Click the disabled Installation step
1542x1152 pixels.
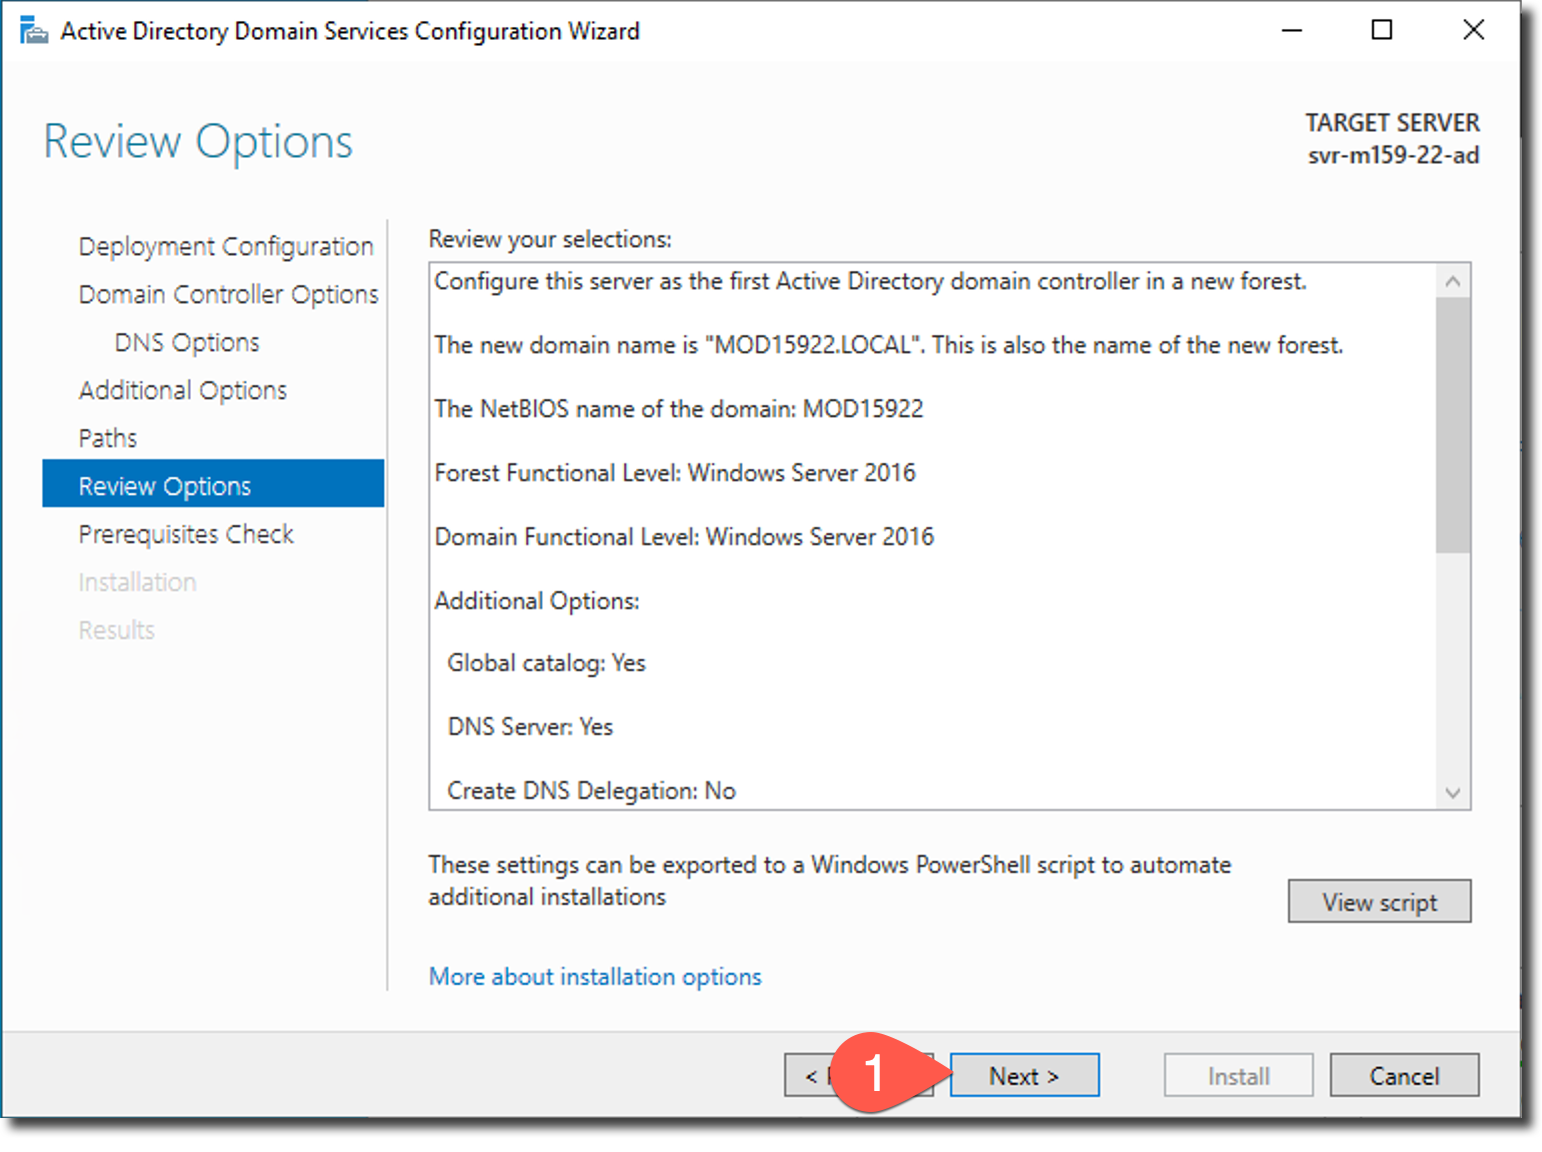137,582
